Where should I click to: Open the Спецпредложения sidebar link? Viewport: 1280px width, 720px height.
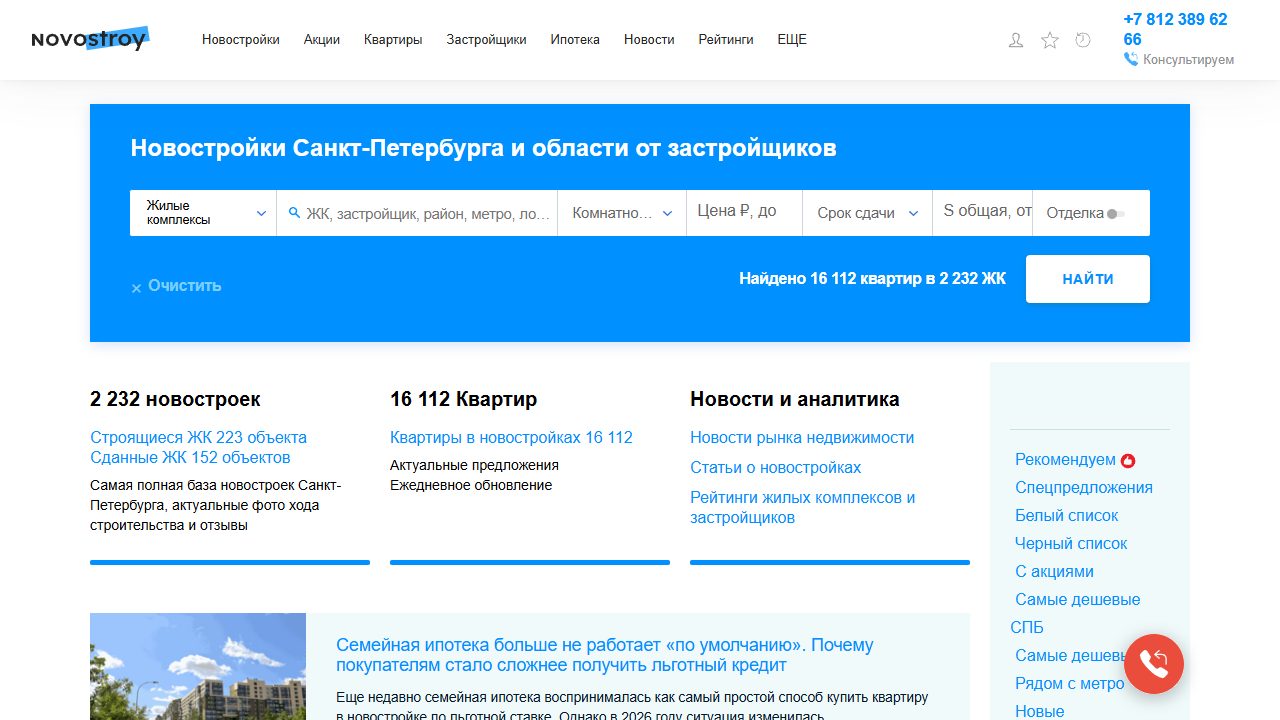(1084, 488)
